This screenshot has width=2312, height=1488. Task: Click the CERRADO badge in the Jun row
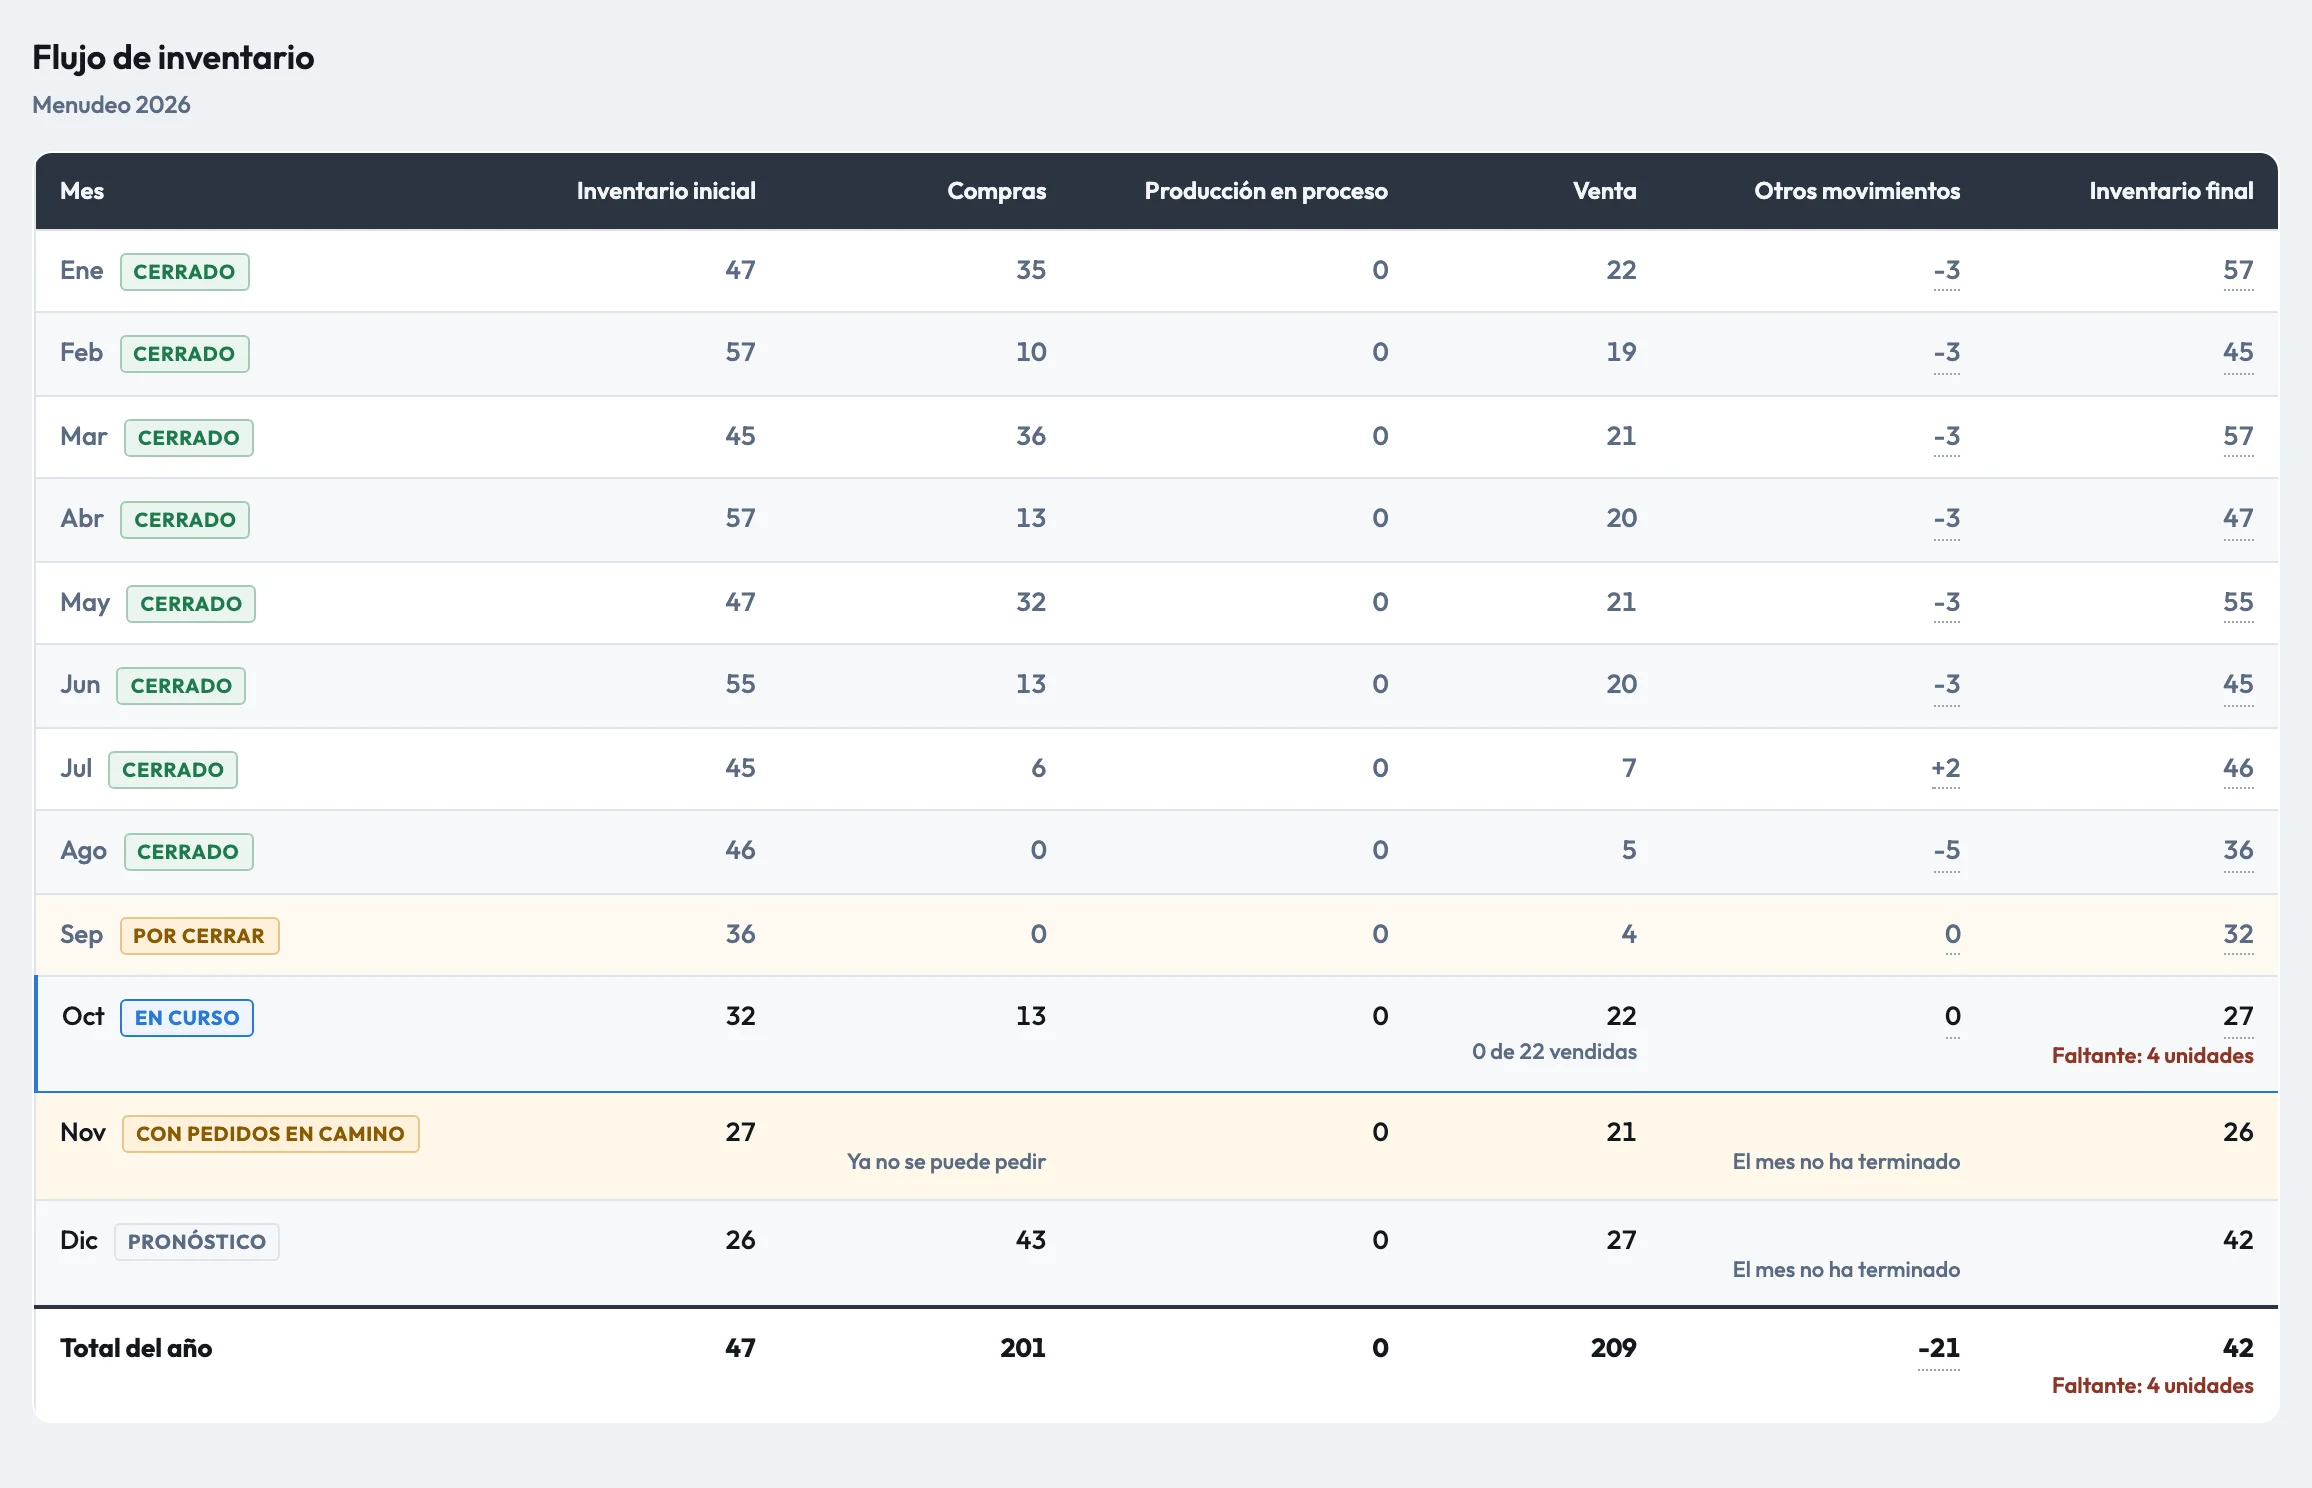(181, 685)
